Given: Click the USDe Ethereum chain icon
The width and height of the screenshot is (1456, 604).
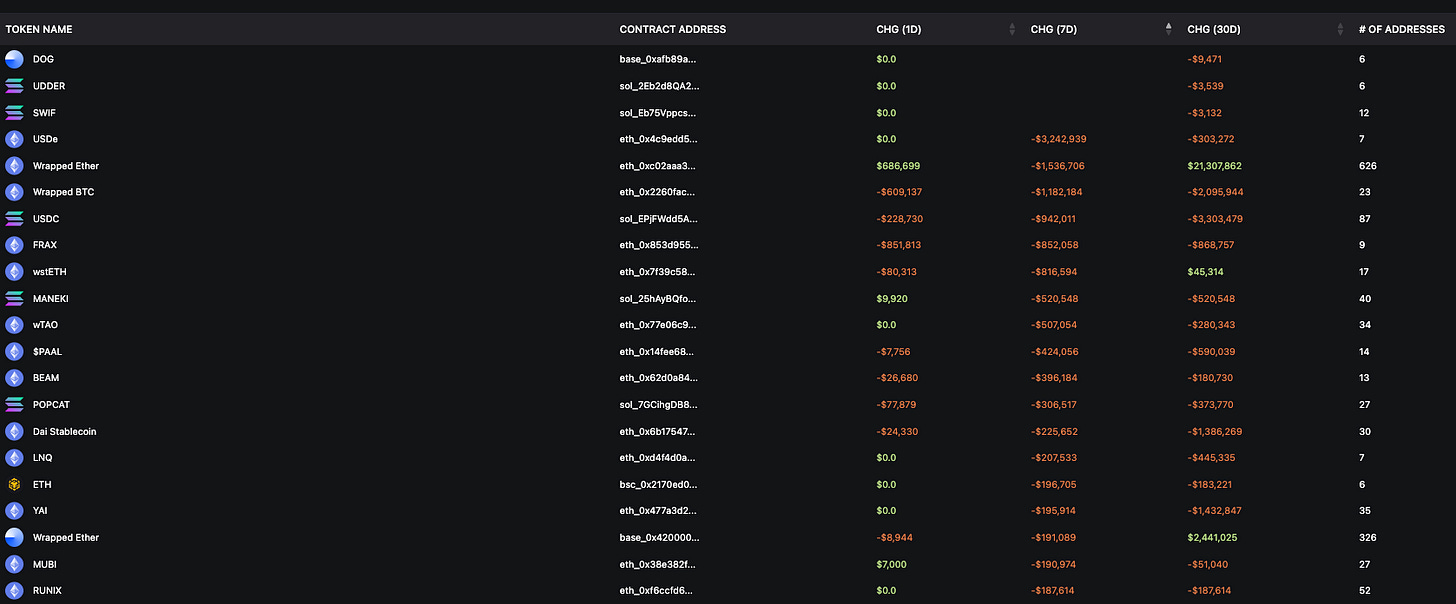Looking at the screenshot, I should (x=14, y=139).
